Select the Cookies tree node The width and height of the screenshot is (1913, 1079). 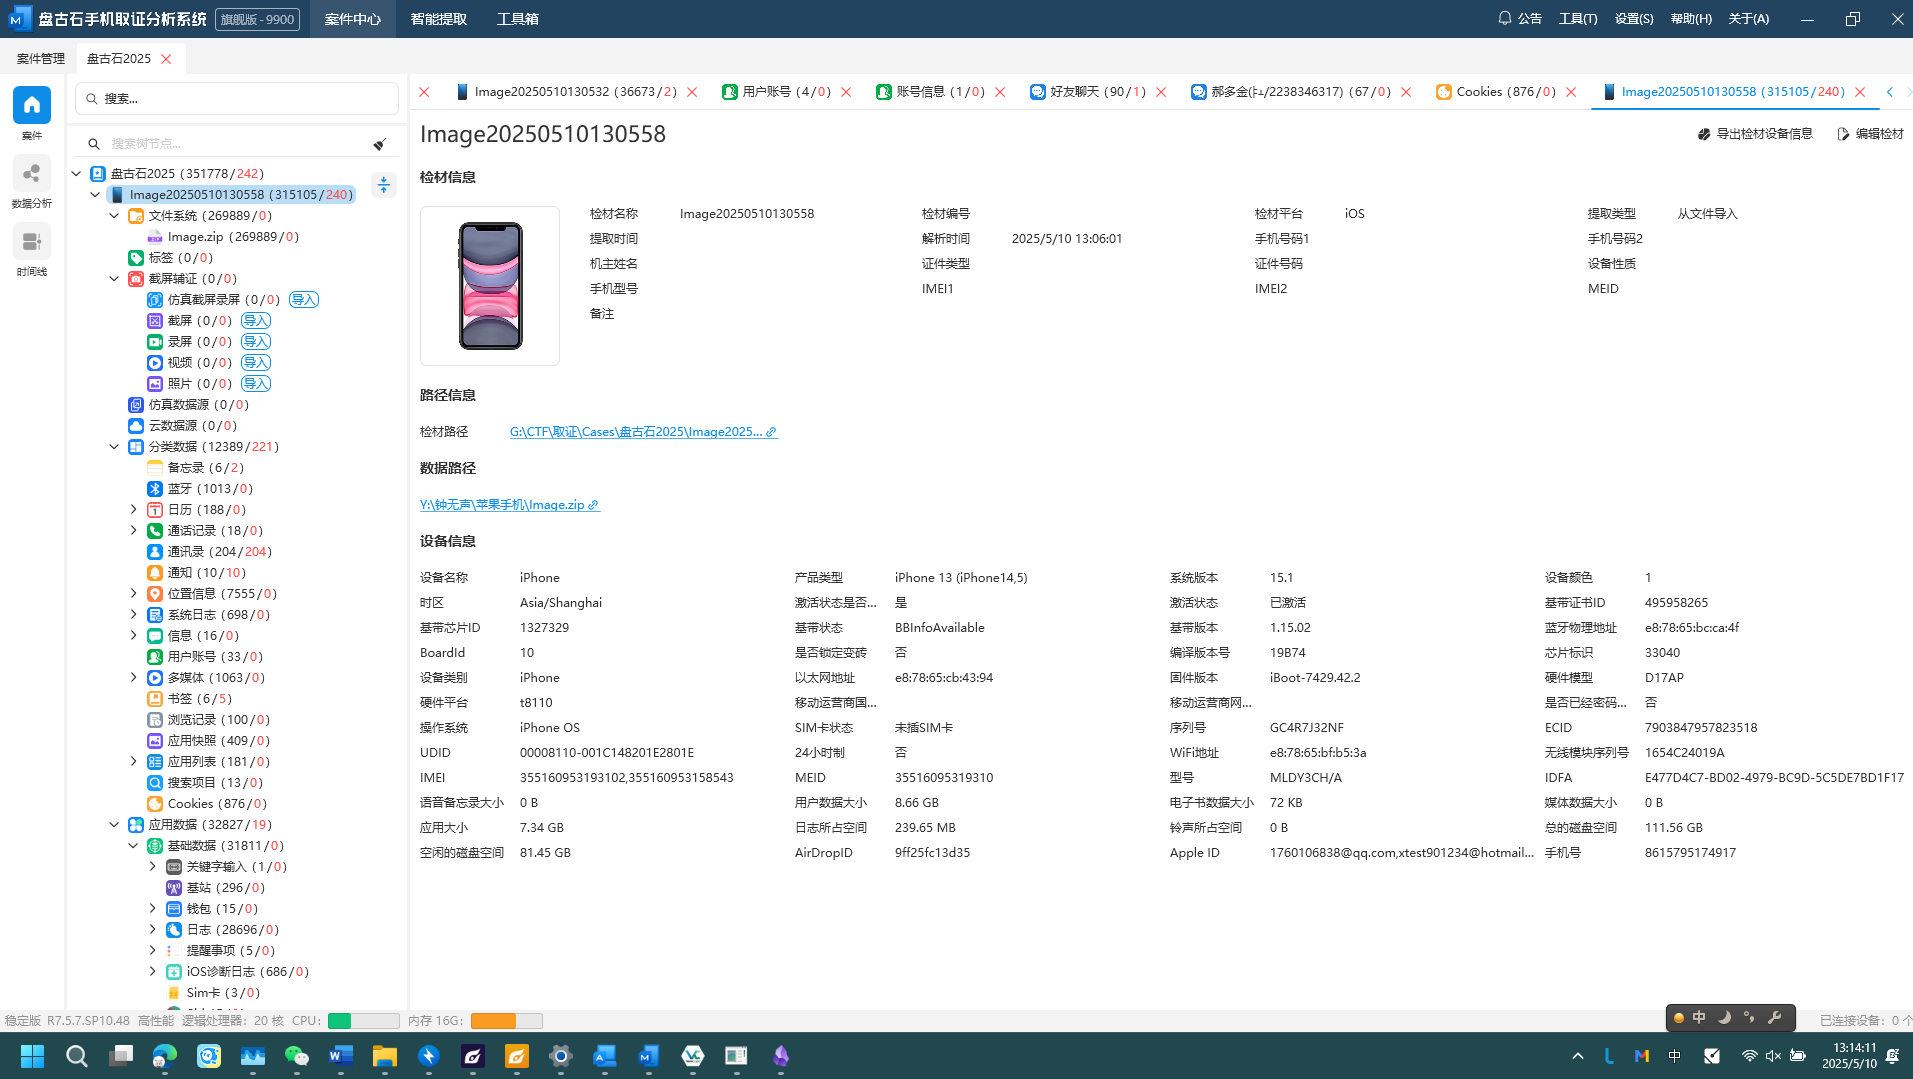coord(207,804)
